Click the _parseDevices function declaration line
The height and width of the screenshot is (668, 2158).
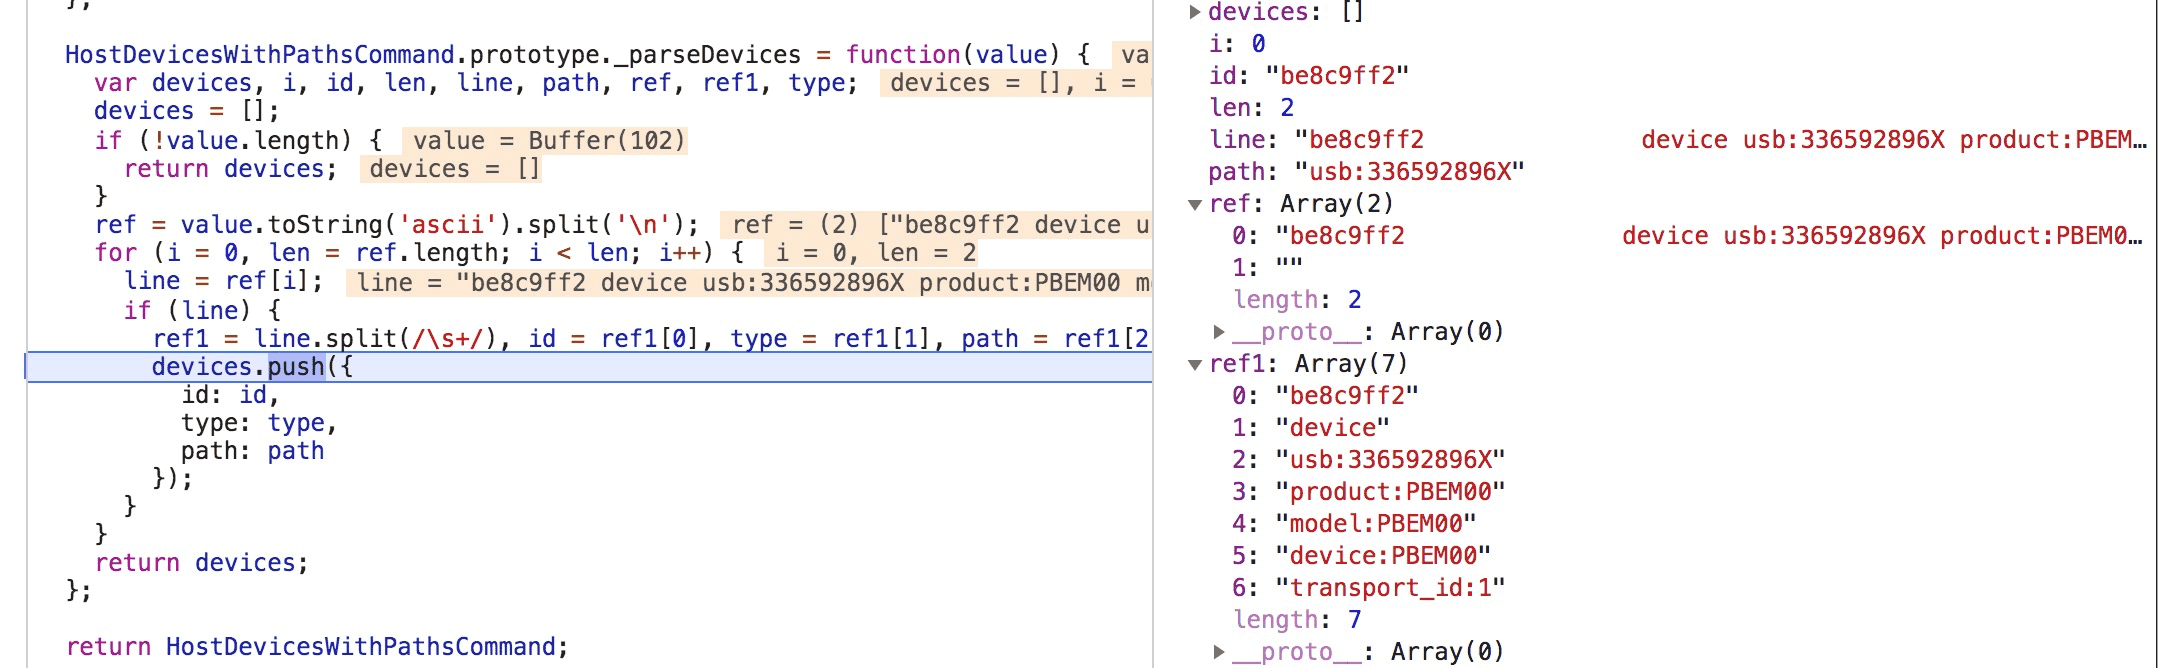pyautogui.click(x=577, y=54)
